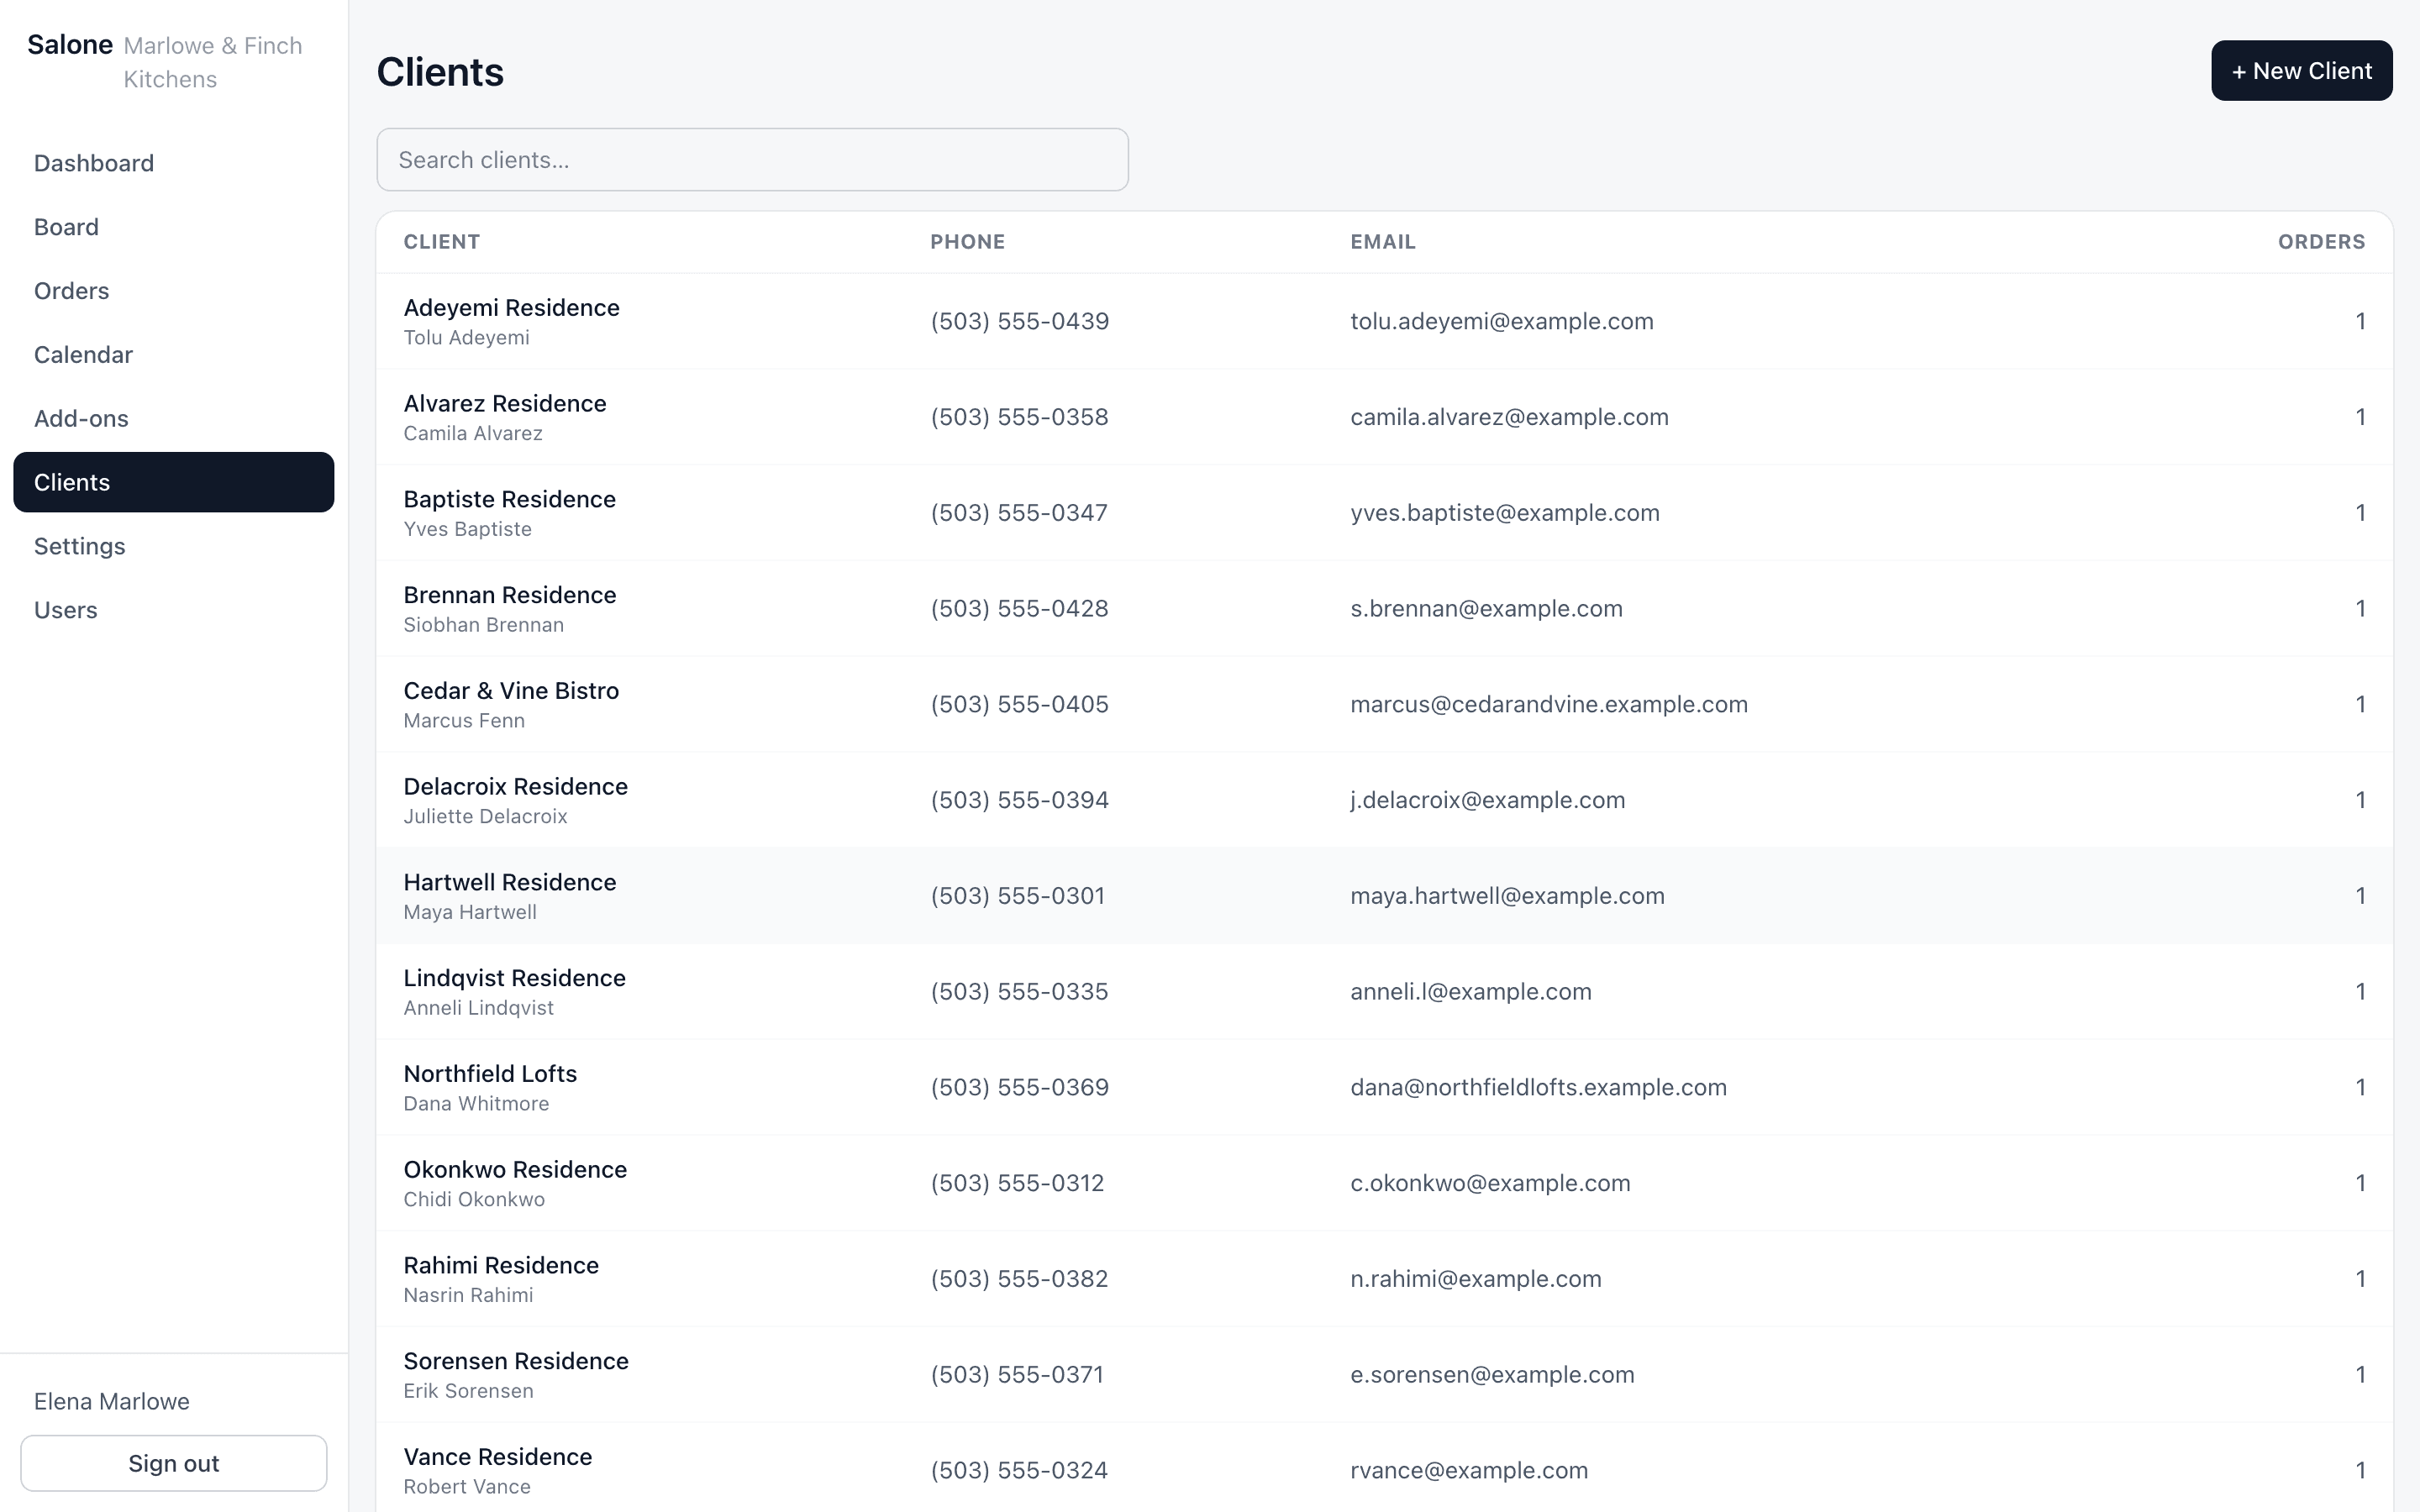Click email s.brennan@example.com
This screenshot has height=1512, width=2420.
pyautogui.click(x=1486, y=609)
